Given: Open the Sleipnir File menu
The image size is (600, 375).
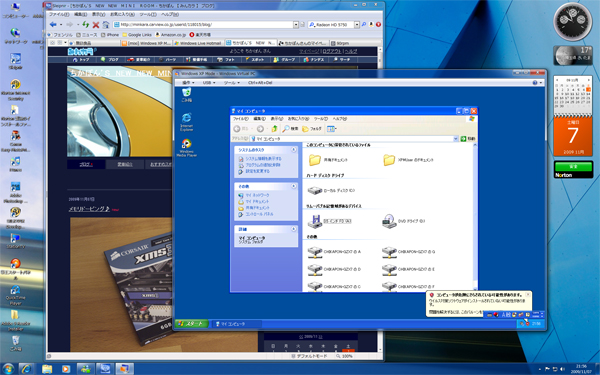Looking at the screenshot, I should [59, 14].
